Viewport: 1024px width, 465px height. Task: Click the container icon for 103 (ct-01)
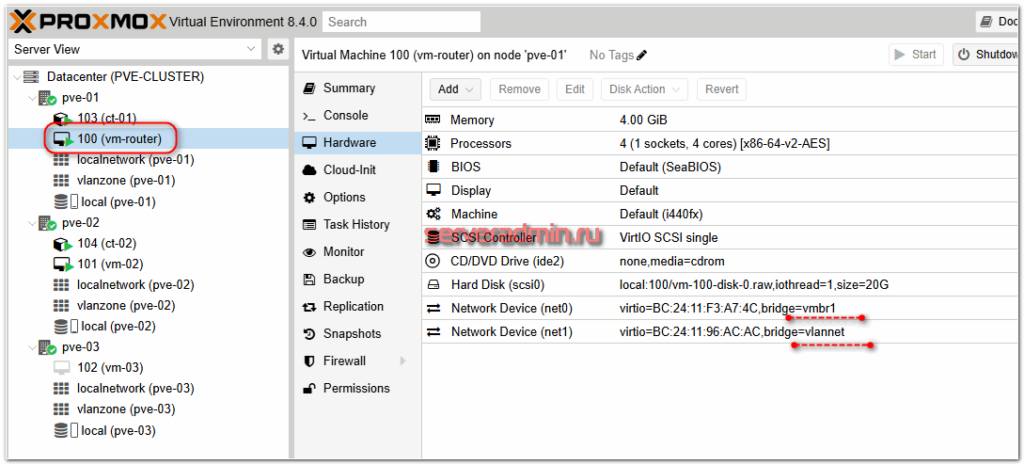coord(62,118)
